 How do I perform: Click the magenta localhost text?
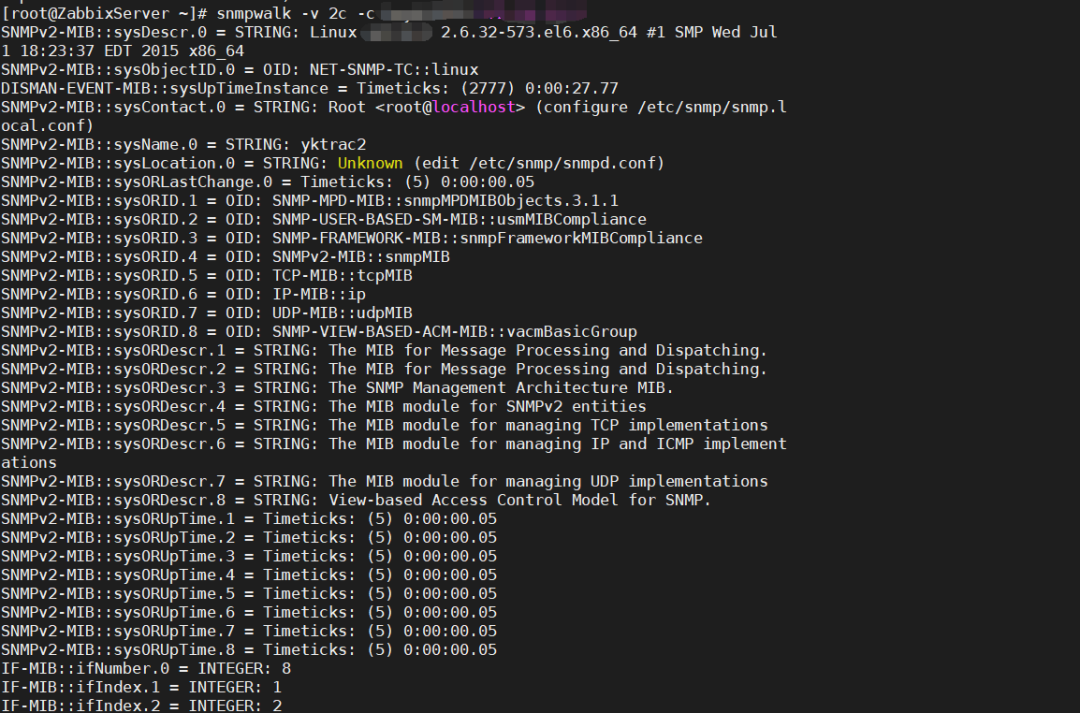pyautogui.click(x=474, y=107)
